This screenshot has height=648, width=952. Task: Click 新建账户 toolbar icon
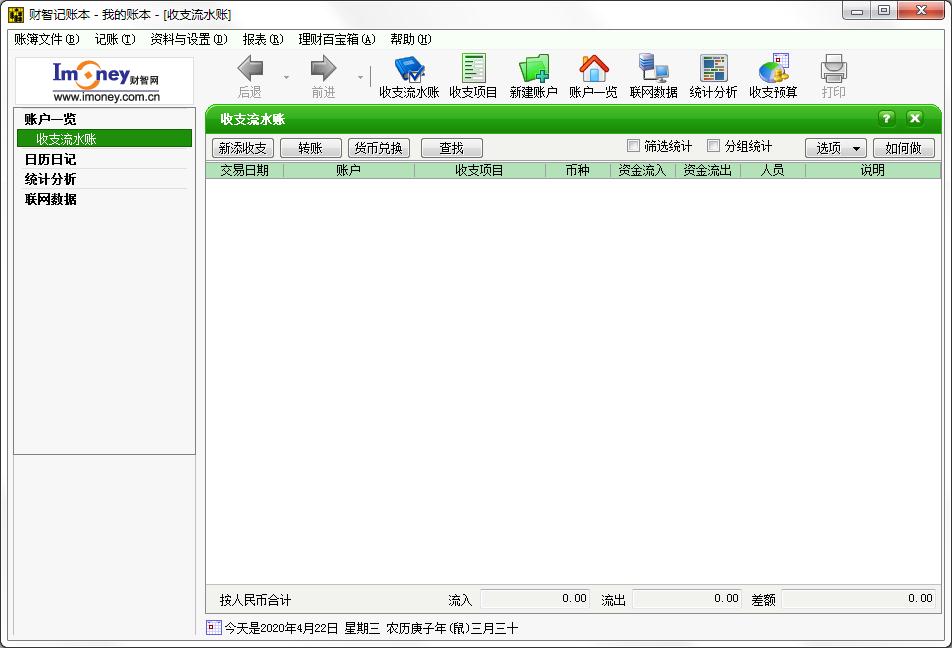coord(534,68)
